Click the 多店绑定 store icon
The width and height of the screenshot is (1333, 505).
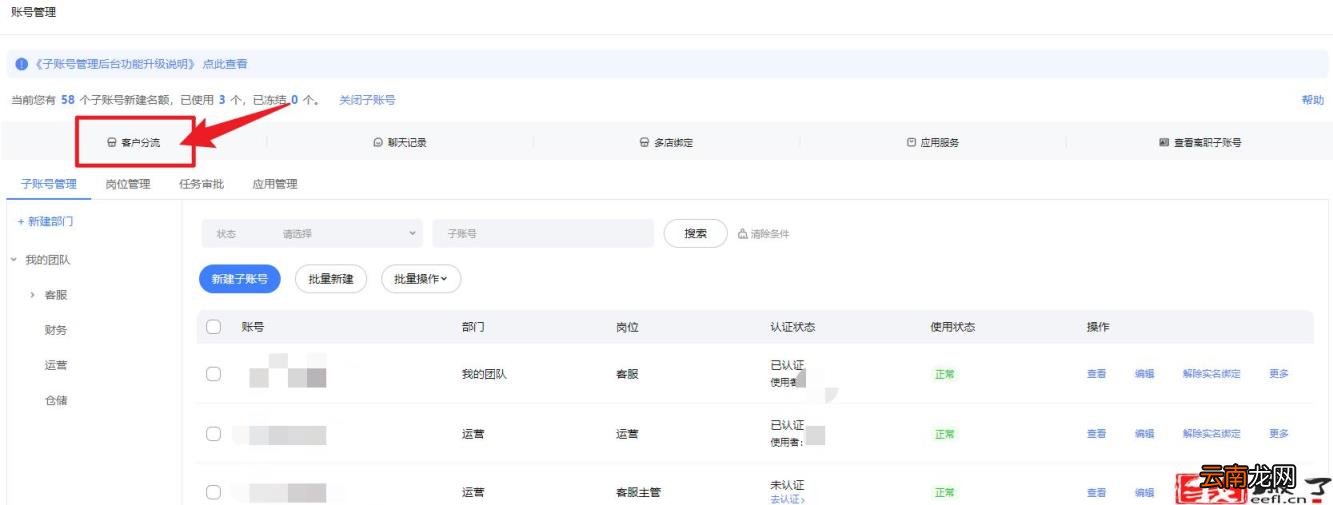pos(645,143)
